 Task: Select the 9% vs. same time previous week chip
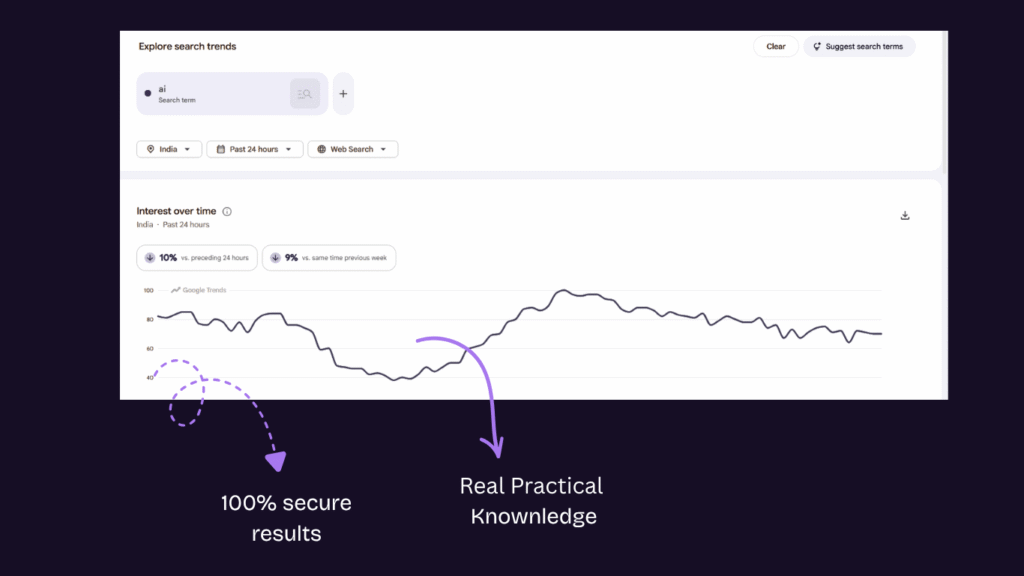(329, 258)
